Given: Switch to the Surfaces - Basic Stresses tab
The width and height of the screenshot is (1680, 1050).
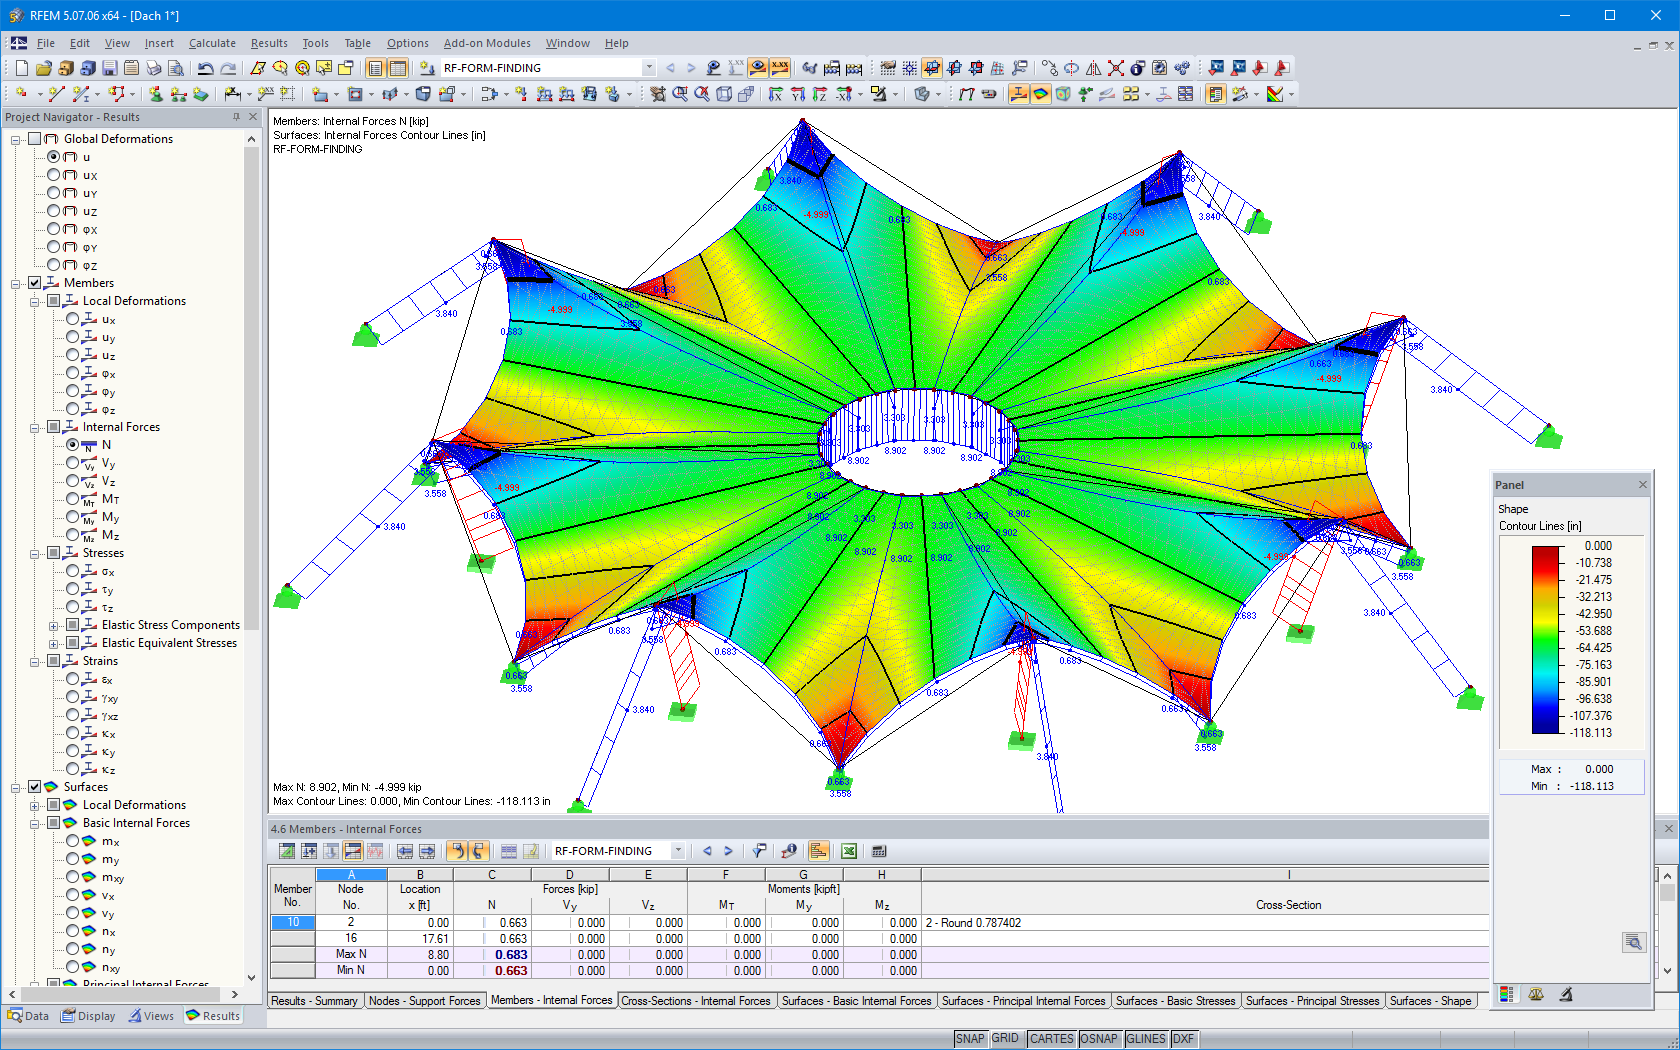Looking at the screenshot, I should (x=1176, y=1000).
